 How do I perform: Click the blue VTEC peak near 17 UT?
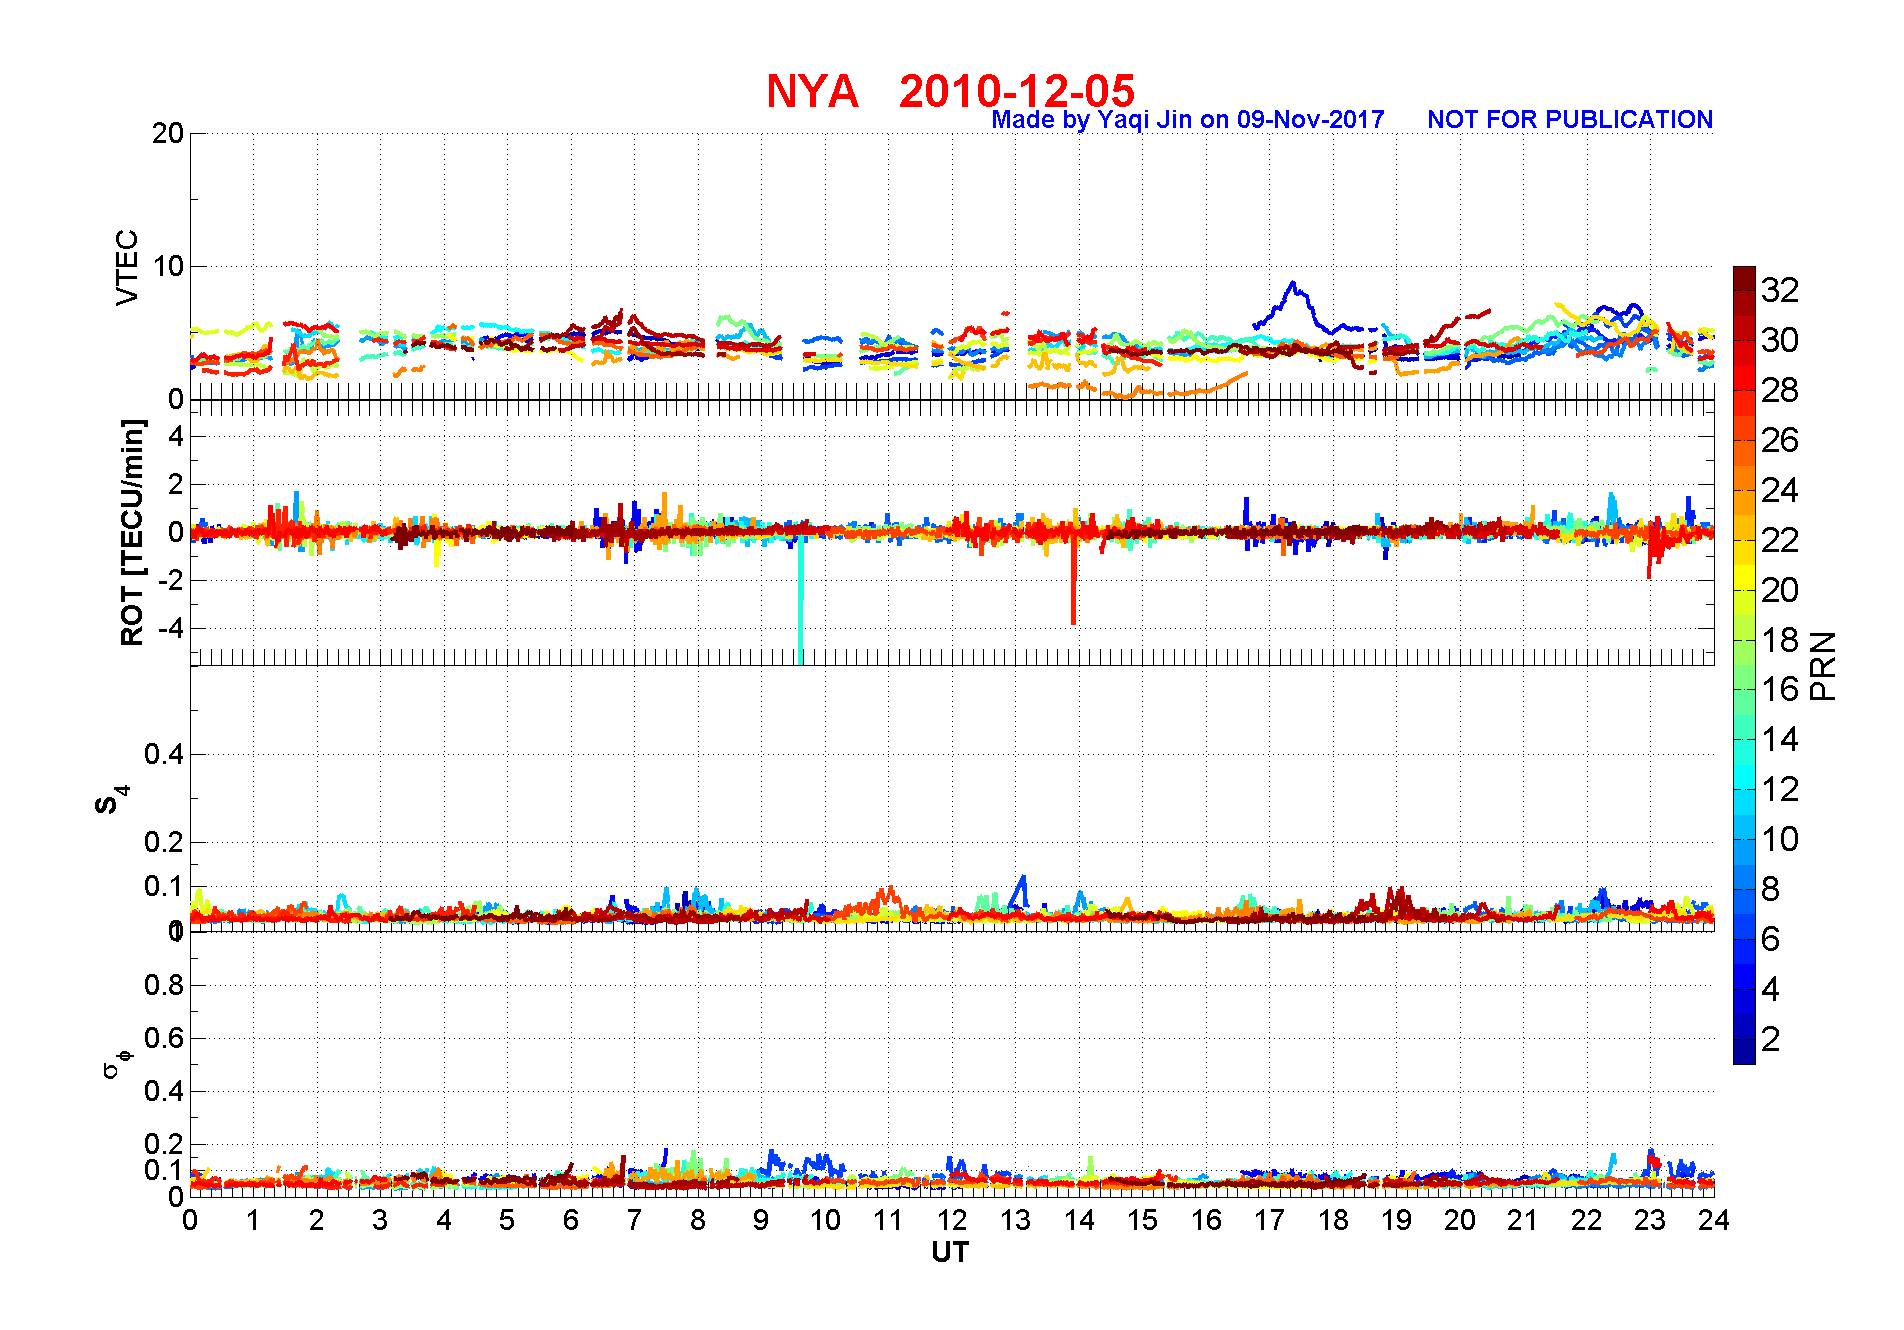(1294, 285)
